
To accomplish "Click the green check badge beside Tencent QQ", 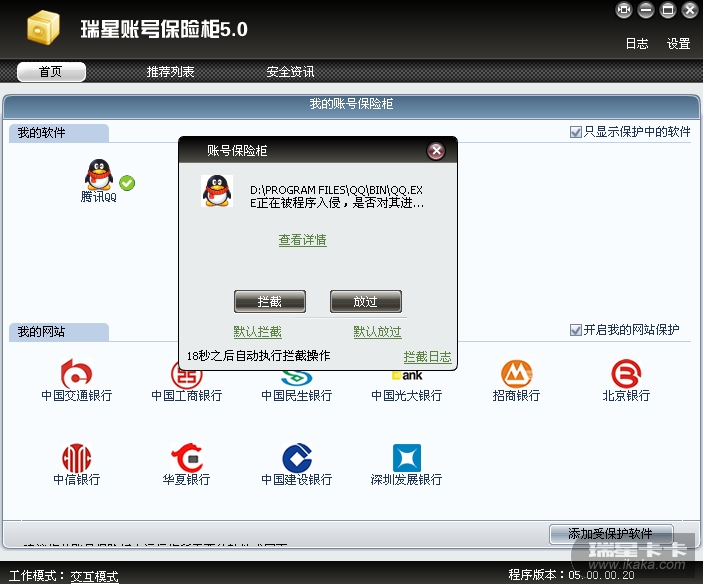I will pyautogui.click(x=127, y=183).
